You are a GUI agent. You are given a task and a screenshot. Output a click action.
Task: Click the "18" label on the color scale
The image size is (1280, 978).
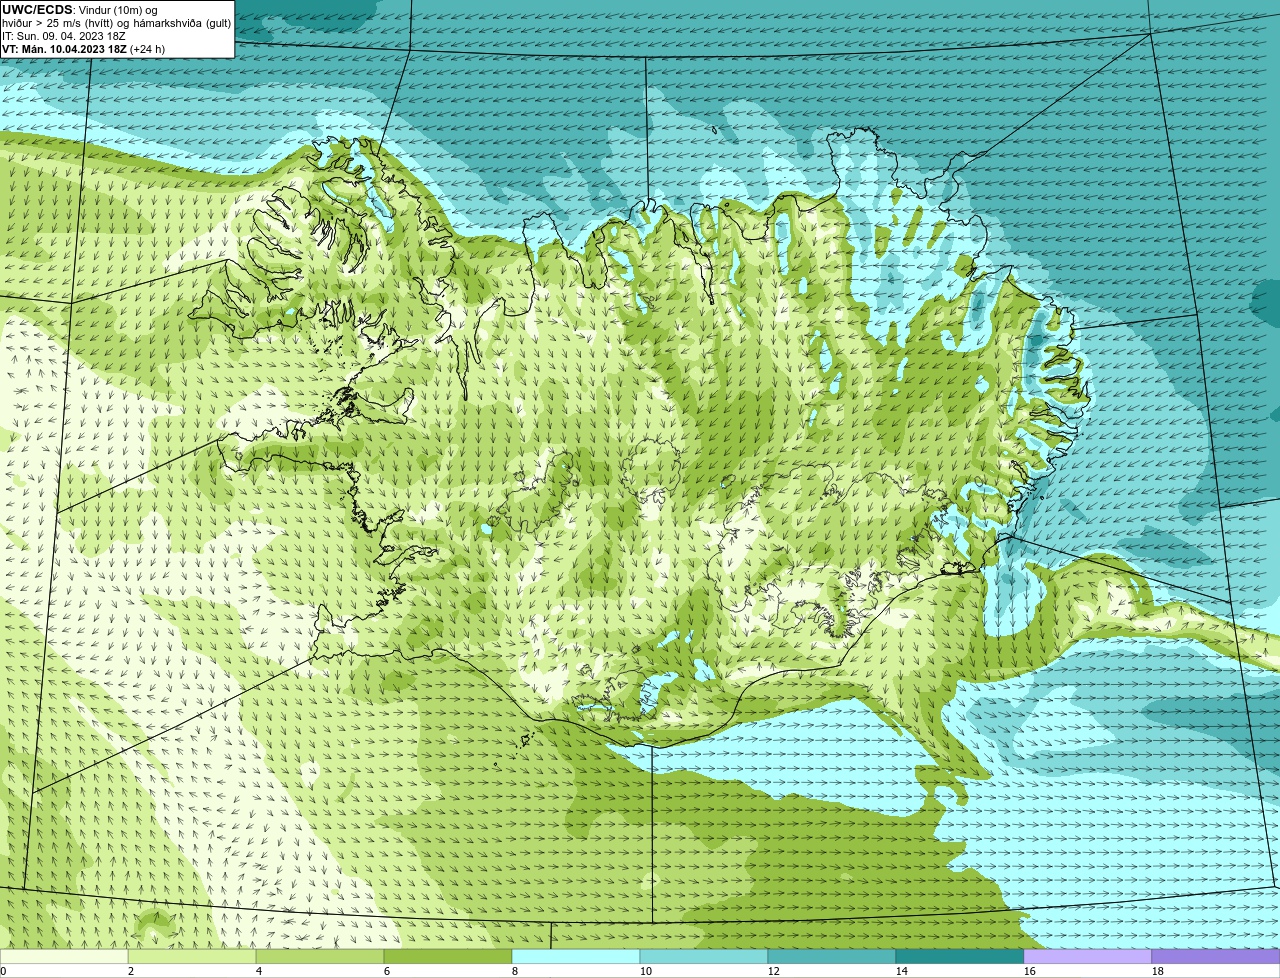point(1158,971)
